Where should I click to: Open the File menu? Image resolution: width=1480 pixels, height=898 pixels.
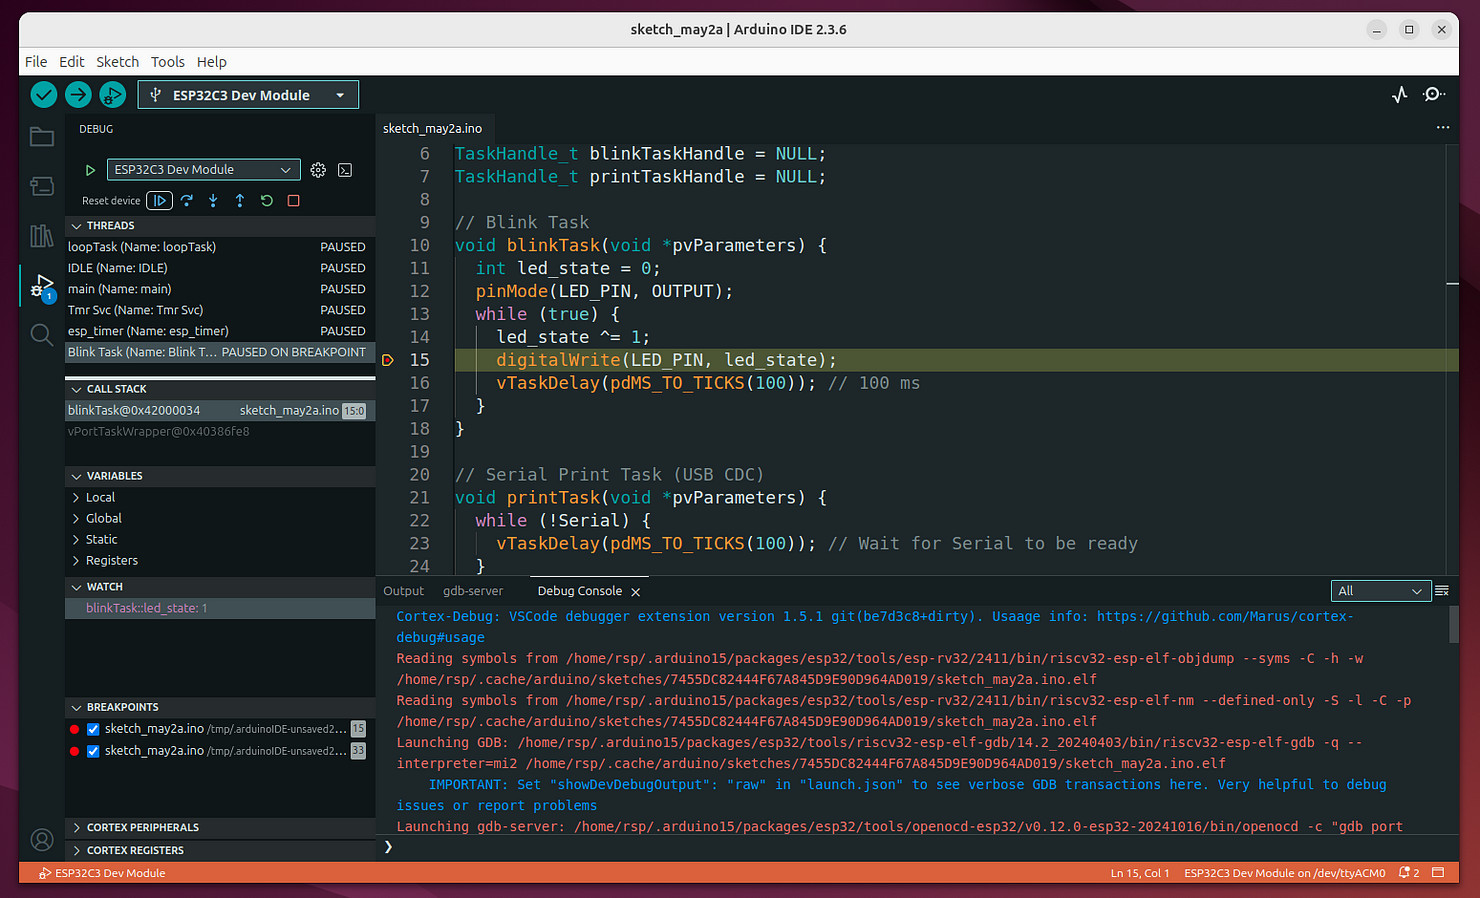(x=36, y=62)
